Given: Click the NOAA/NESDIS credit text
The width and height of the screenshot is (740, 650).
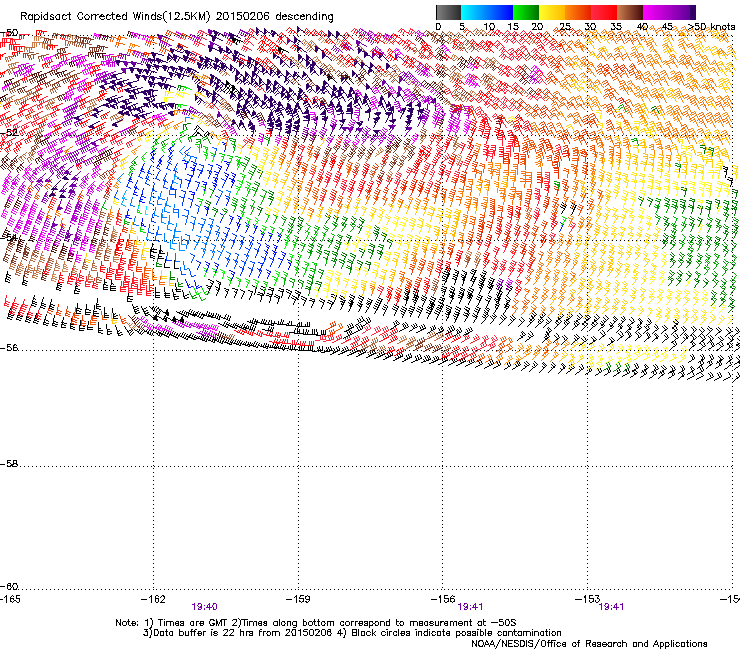Looking at the screenshot, I should (x=589, y=643).
